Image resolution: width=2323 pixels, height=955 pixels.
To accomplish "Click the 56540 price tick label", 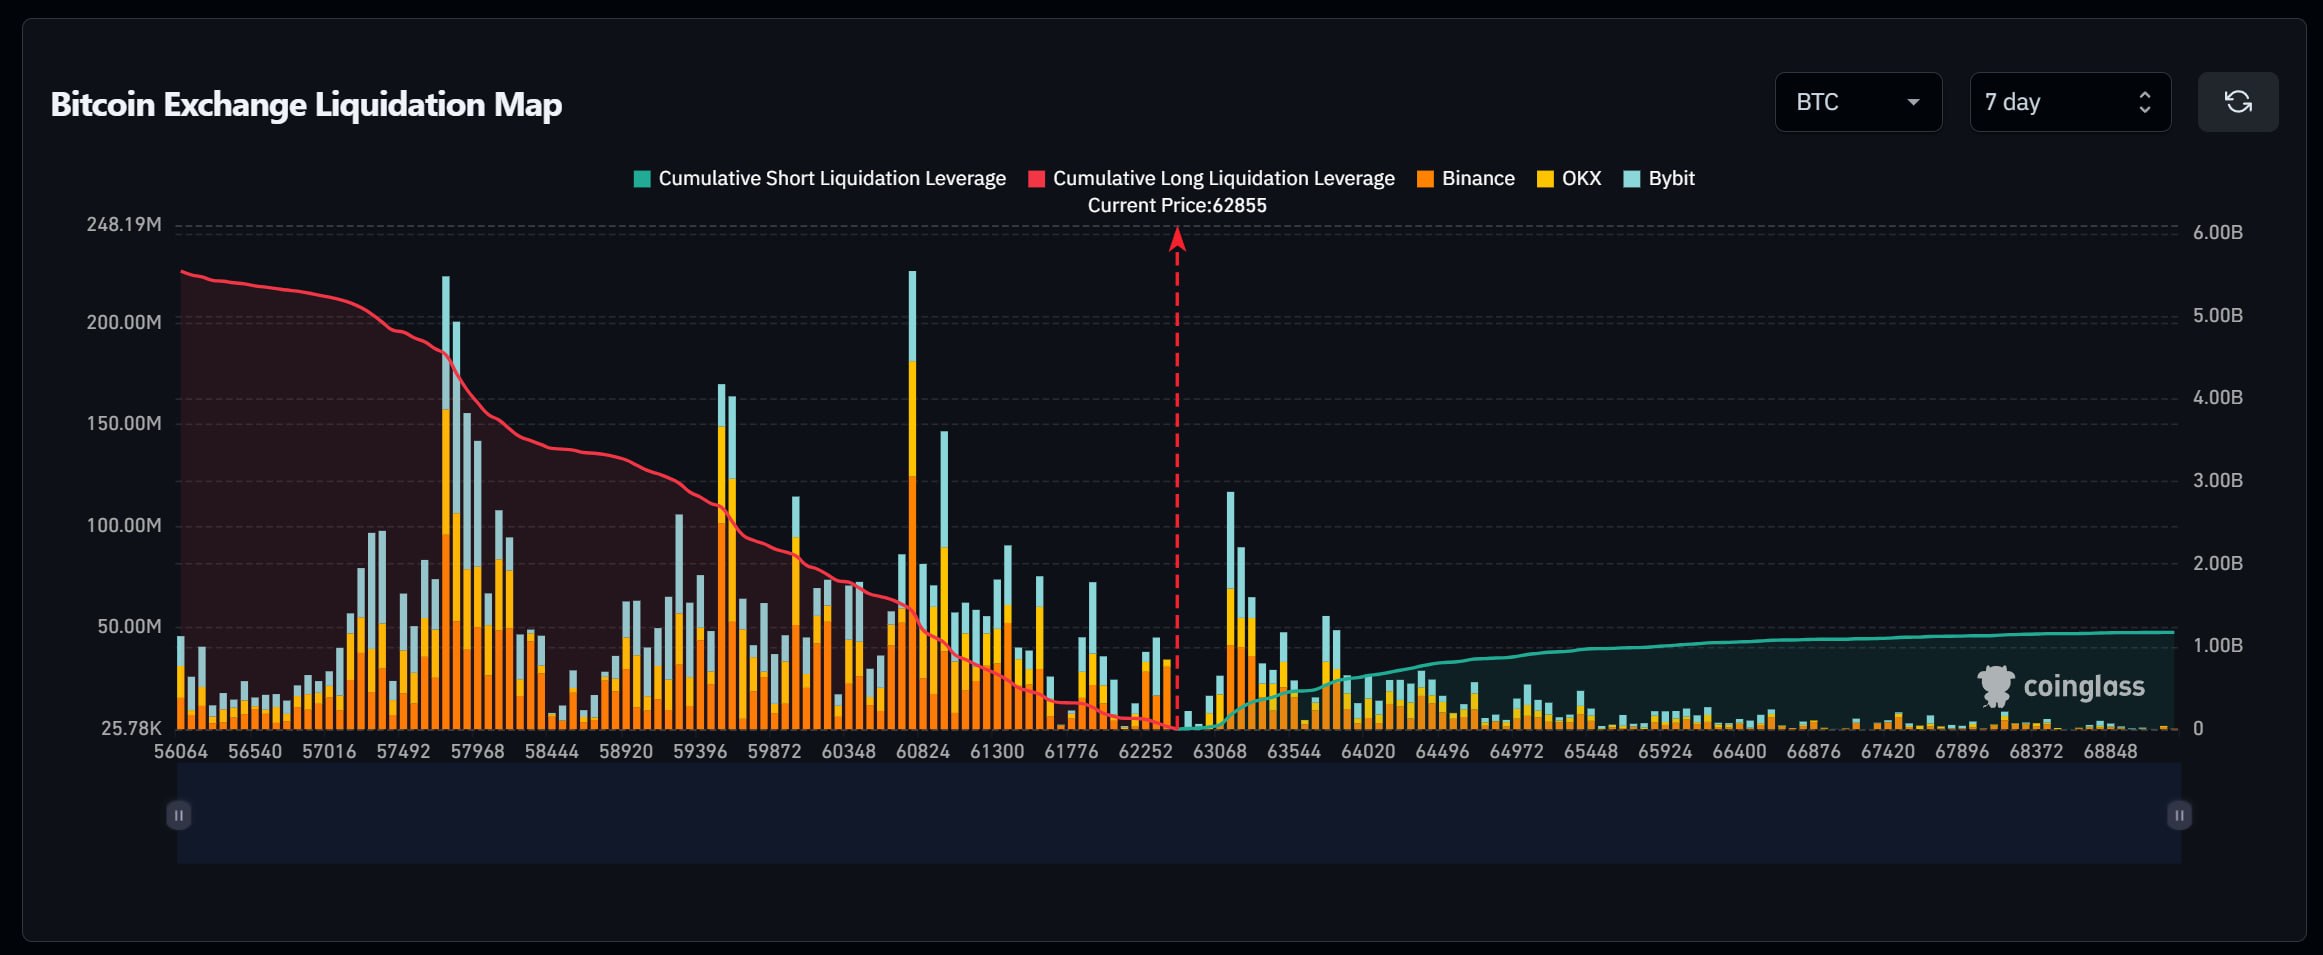I will 255,751.
